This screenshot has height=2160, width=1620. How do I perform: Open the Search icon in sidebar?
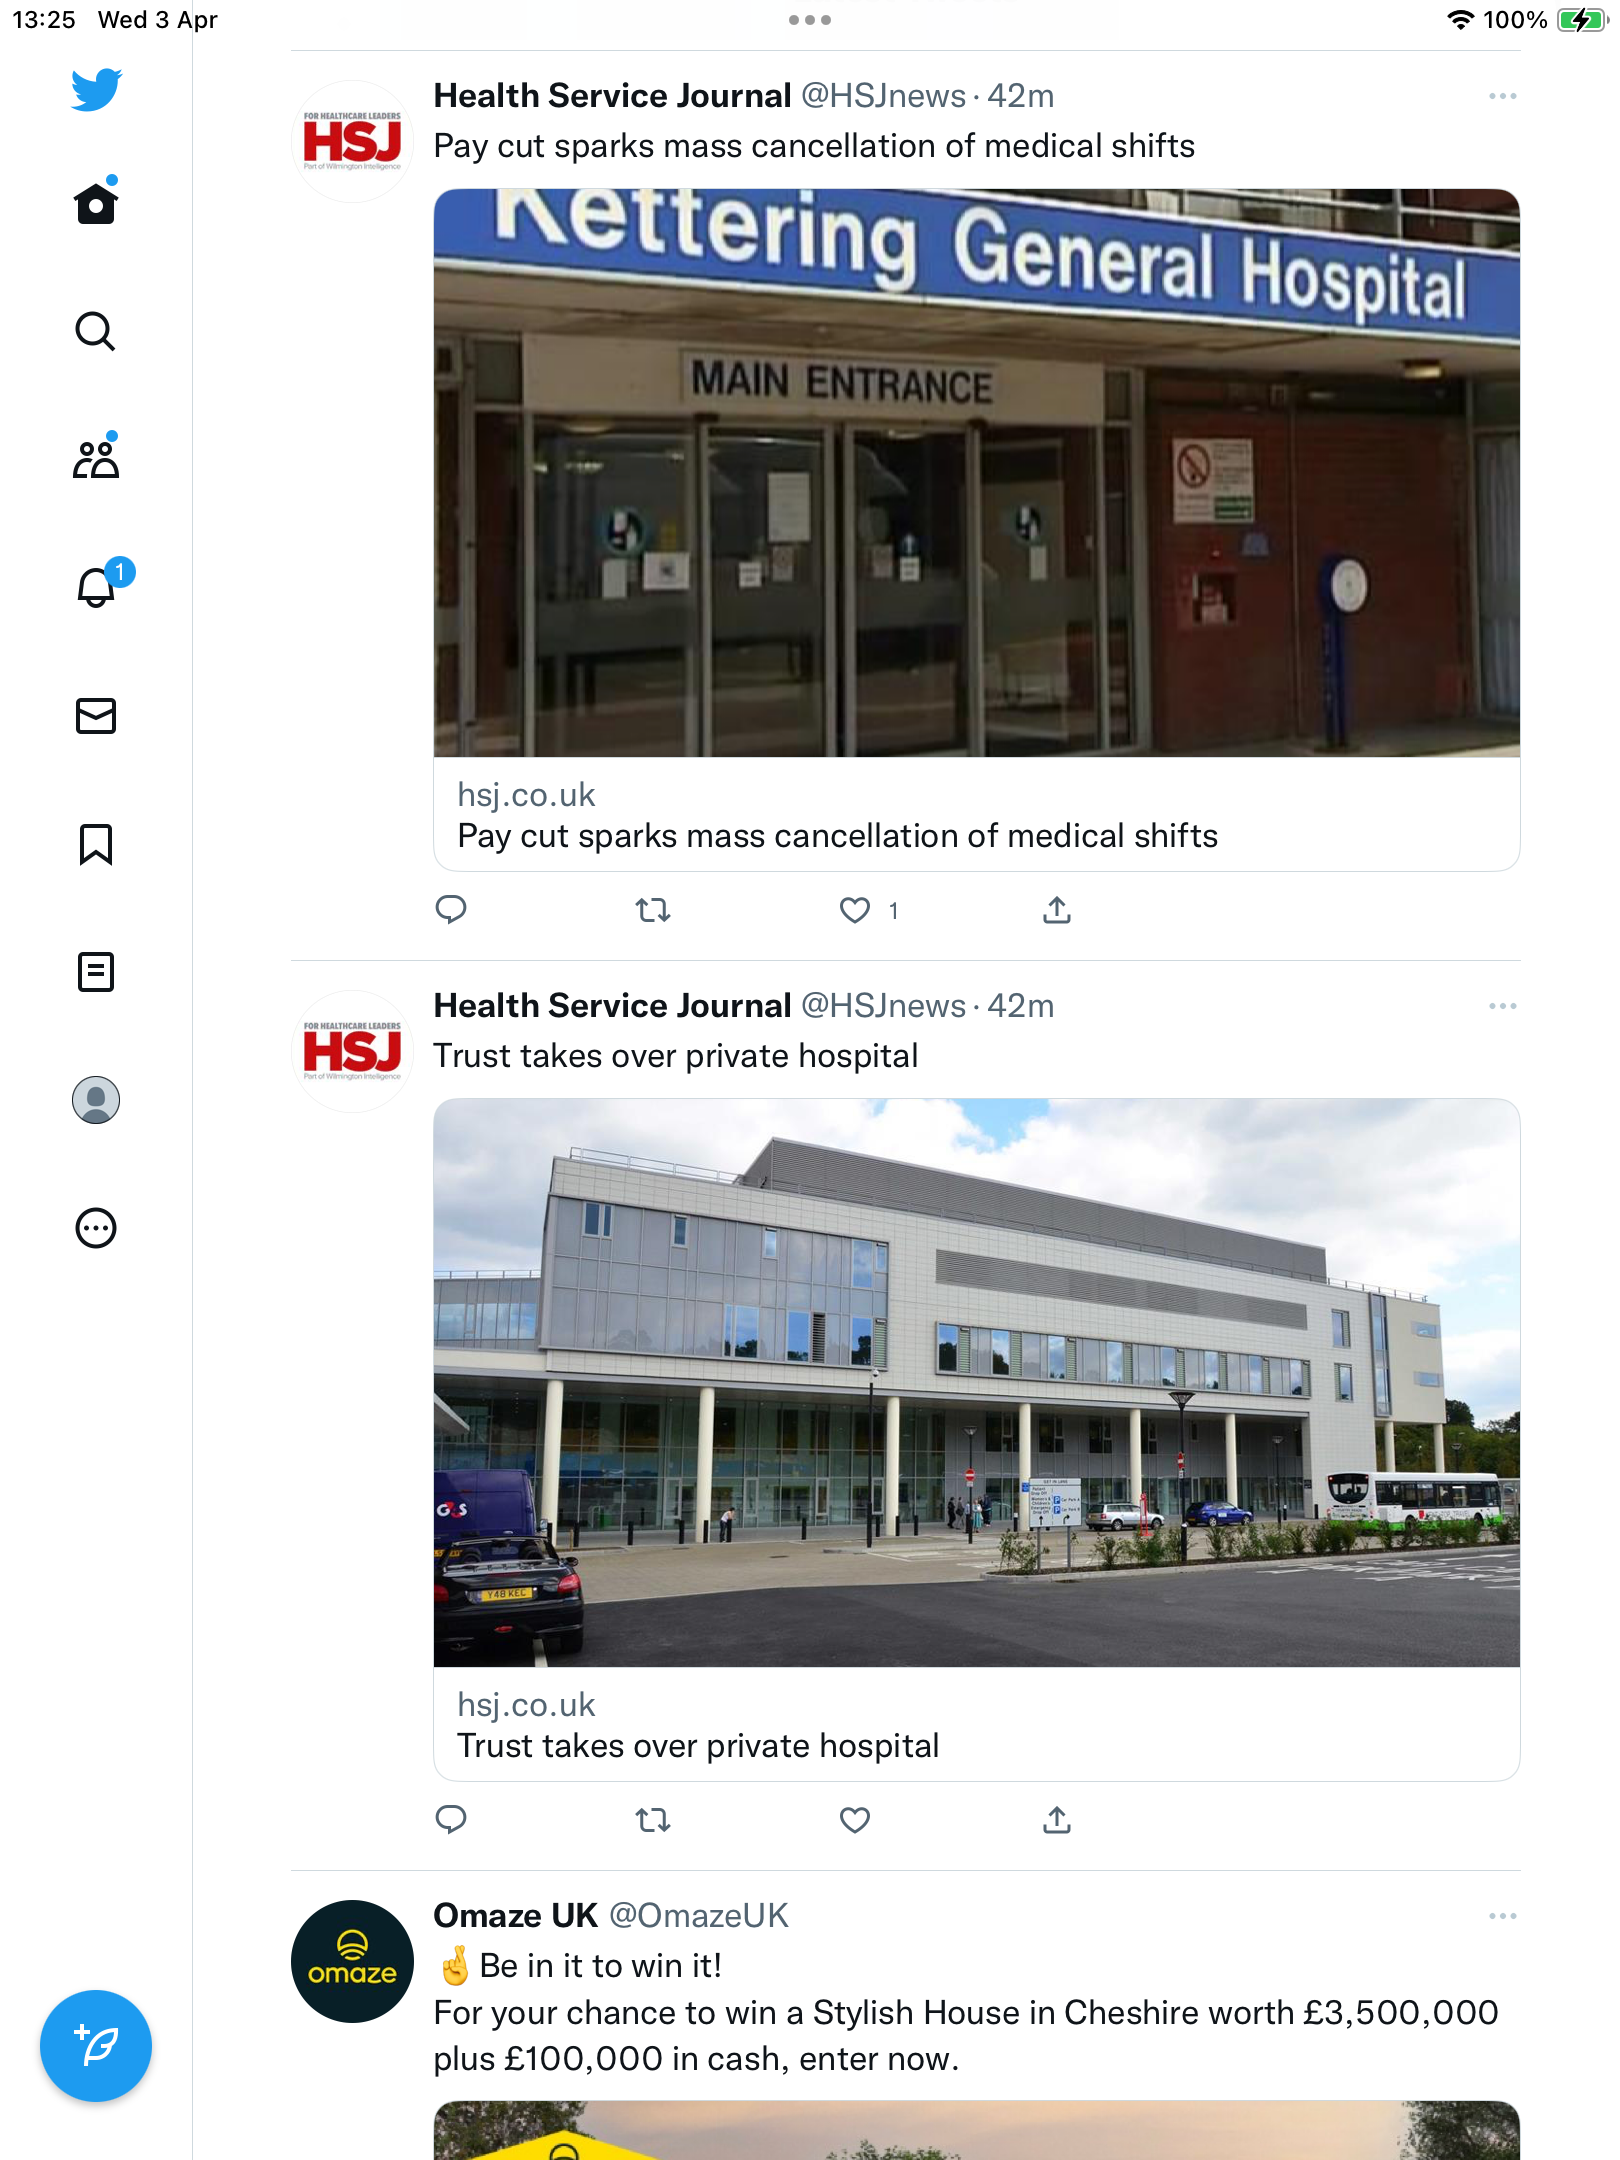(96, 331)
